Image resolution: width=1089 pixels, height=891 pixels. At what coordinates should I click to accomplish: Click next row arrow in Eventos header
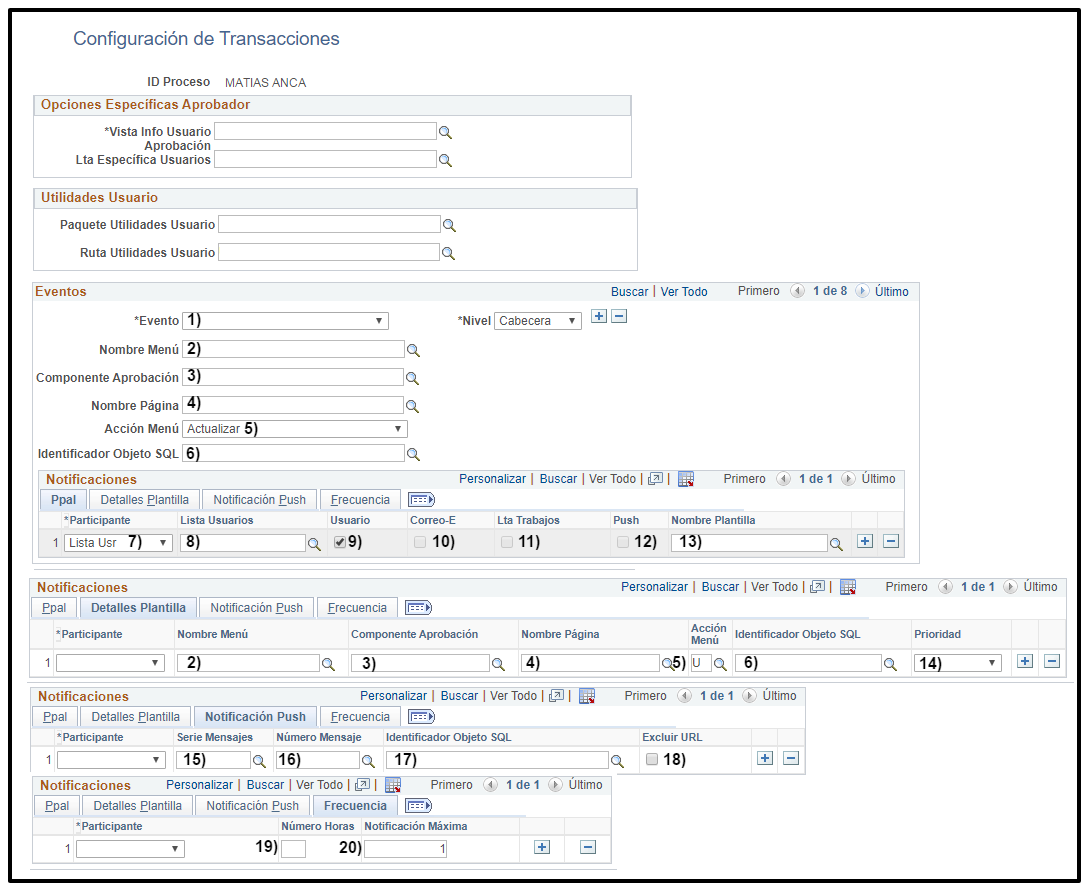(x=862, y=292)
